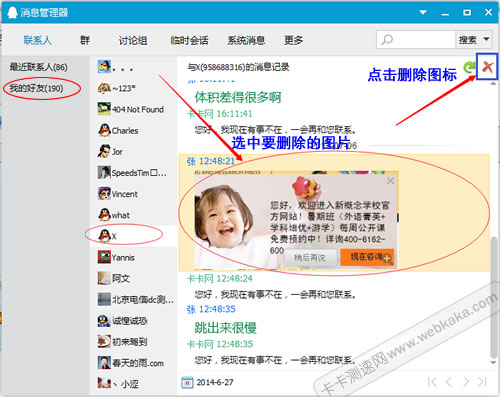Screen dimensions: 500x397
Task: Open the title bar menu arrow
Action: pos(423,12)
